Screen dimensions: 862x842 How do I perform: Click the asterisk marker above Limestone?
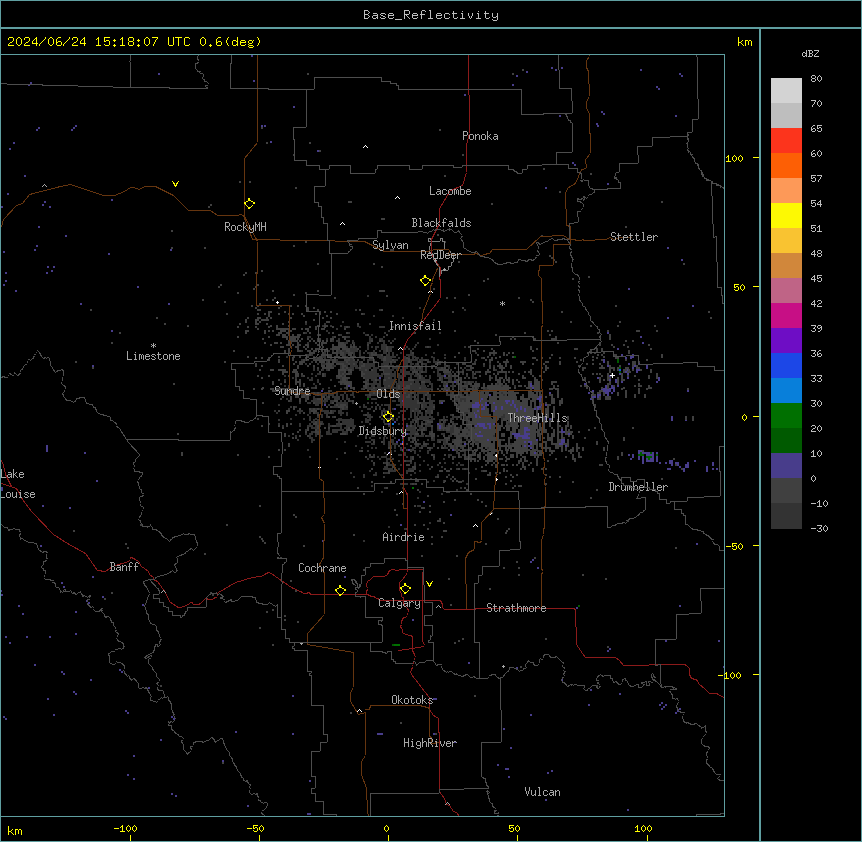(x=153, y=346)
